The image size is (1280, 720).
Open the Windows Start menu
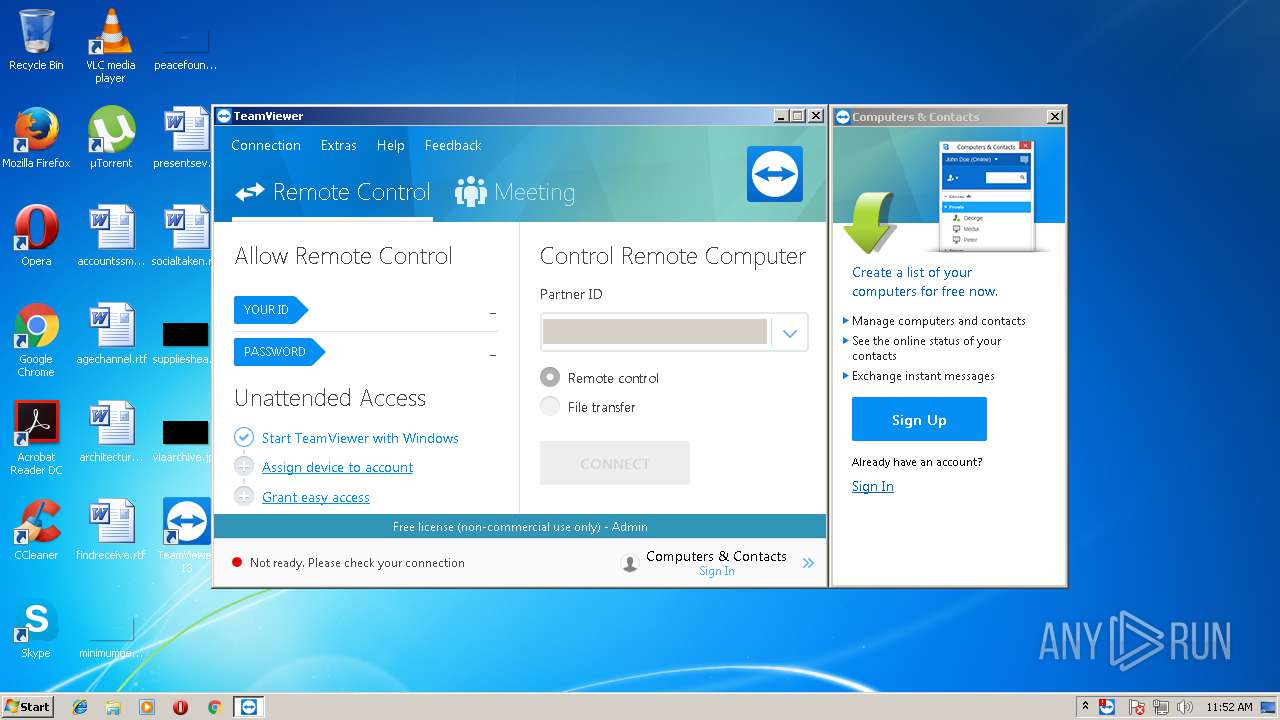pyautogui.click(x=27, y=707)
